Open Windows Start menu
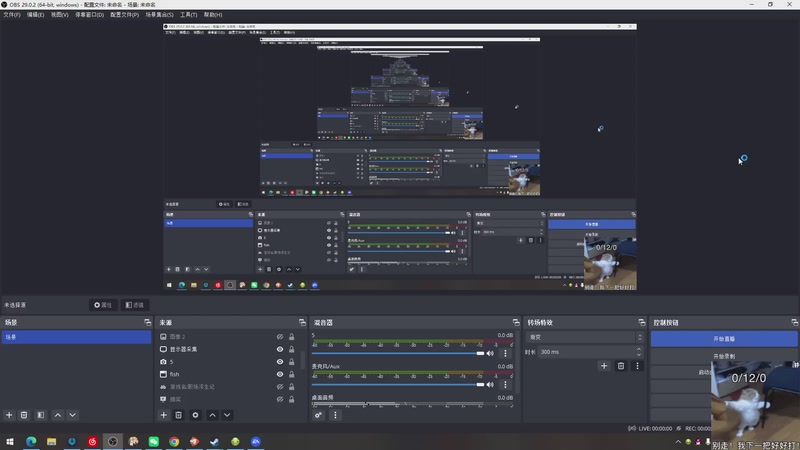 click(x=10, y=441)
